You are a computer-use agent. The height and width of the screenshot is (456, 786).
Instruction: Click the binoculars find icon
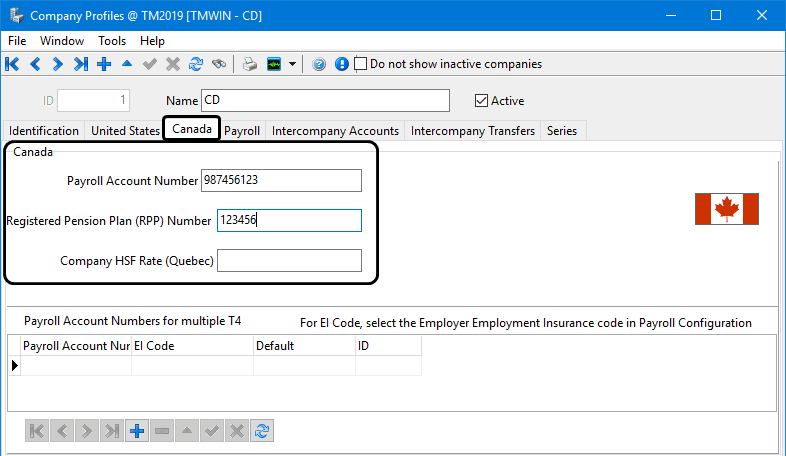click(x=219, y=64)
